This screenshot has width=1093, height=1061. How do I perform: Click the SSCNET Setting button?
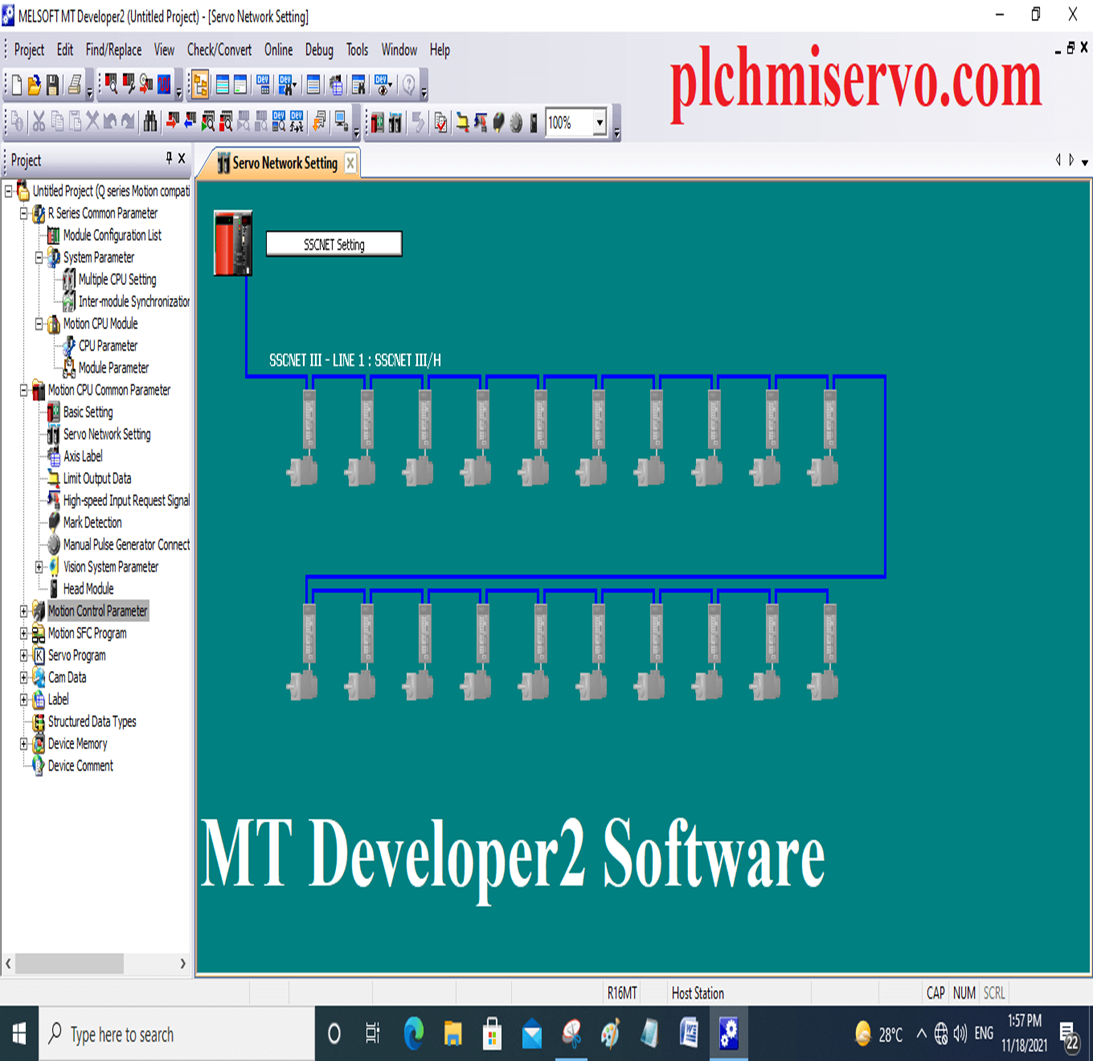click(x=334, y=245)
